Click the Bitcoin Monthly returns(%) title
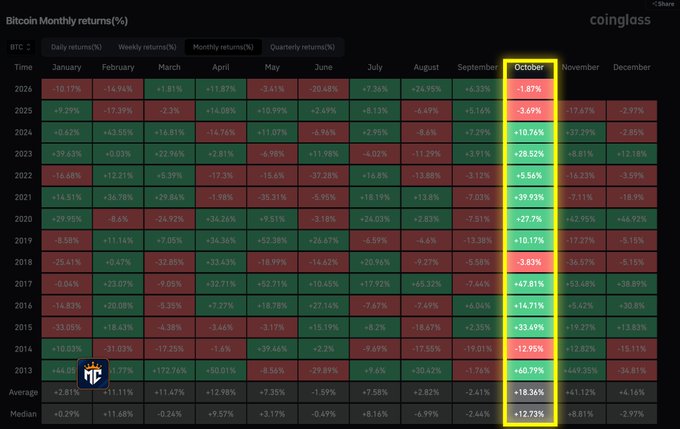This screenshot has width=680, height=429. (67, 21)
